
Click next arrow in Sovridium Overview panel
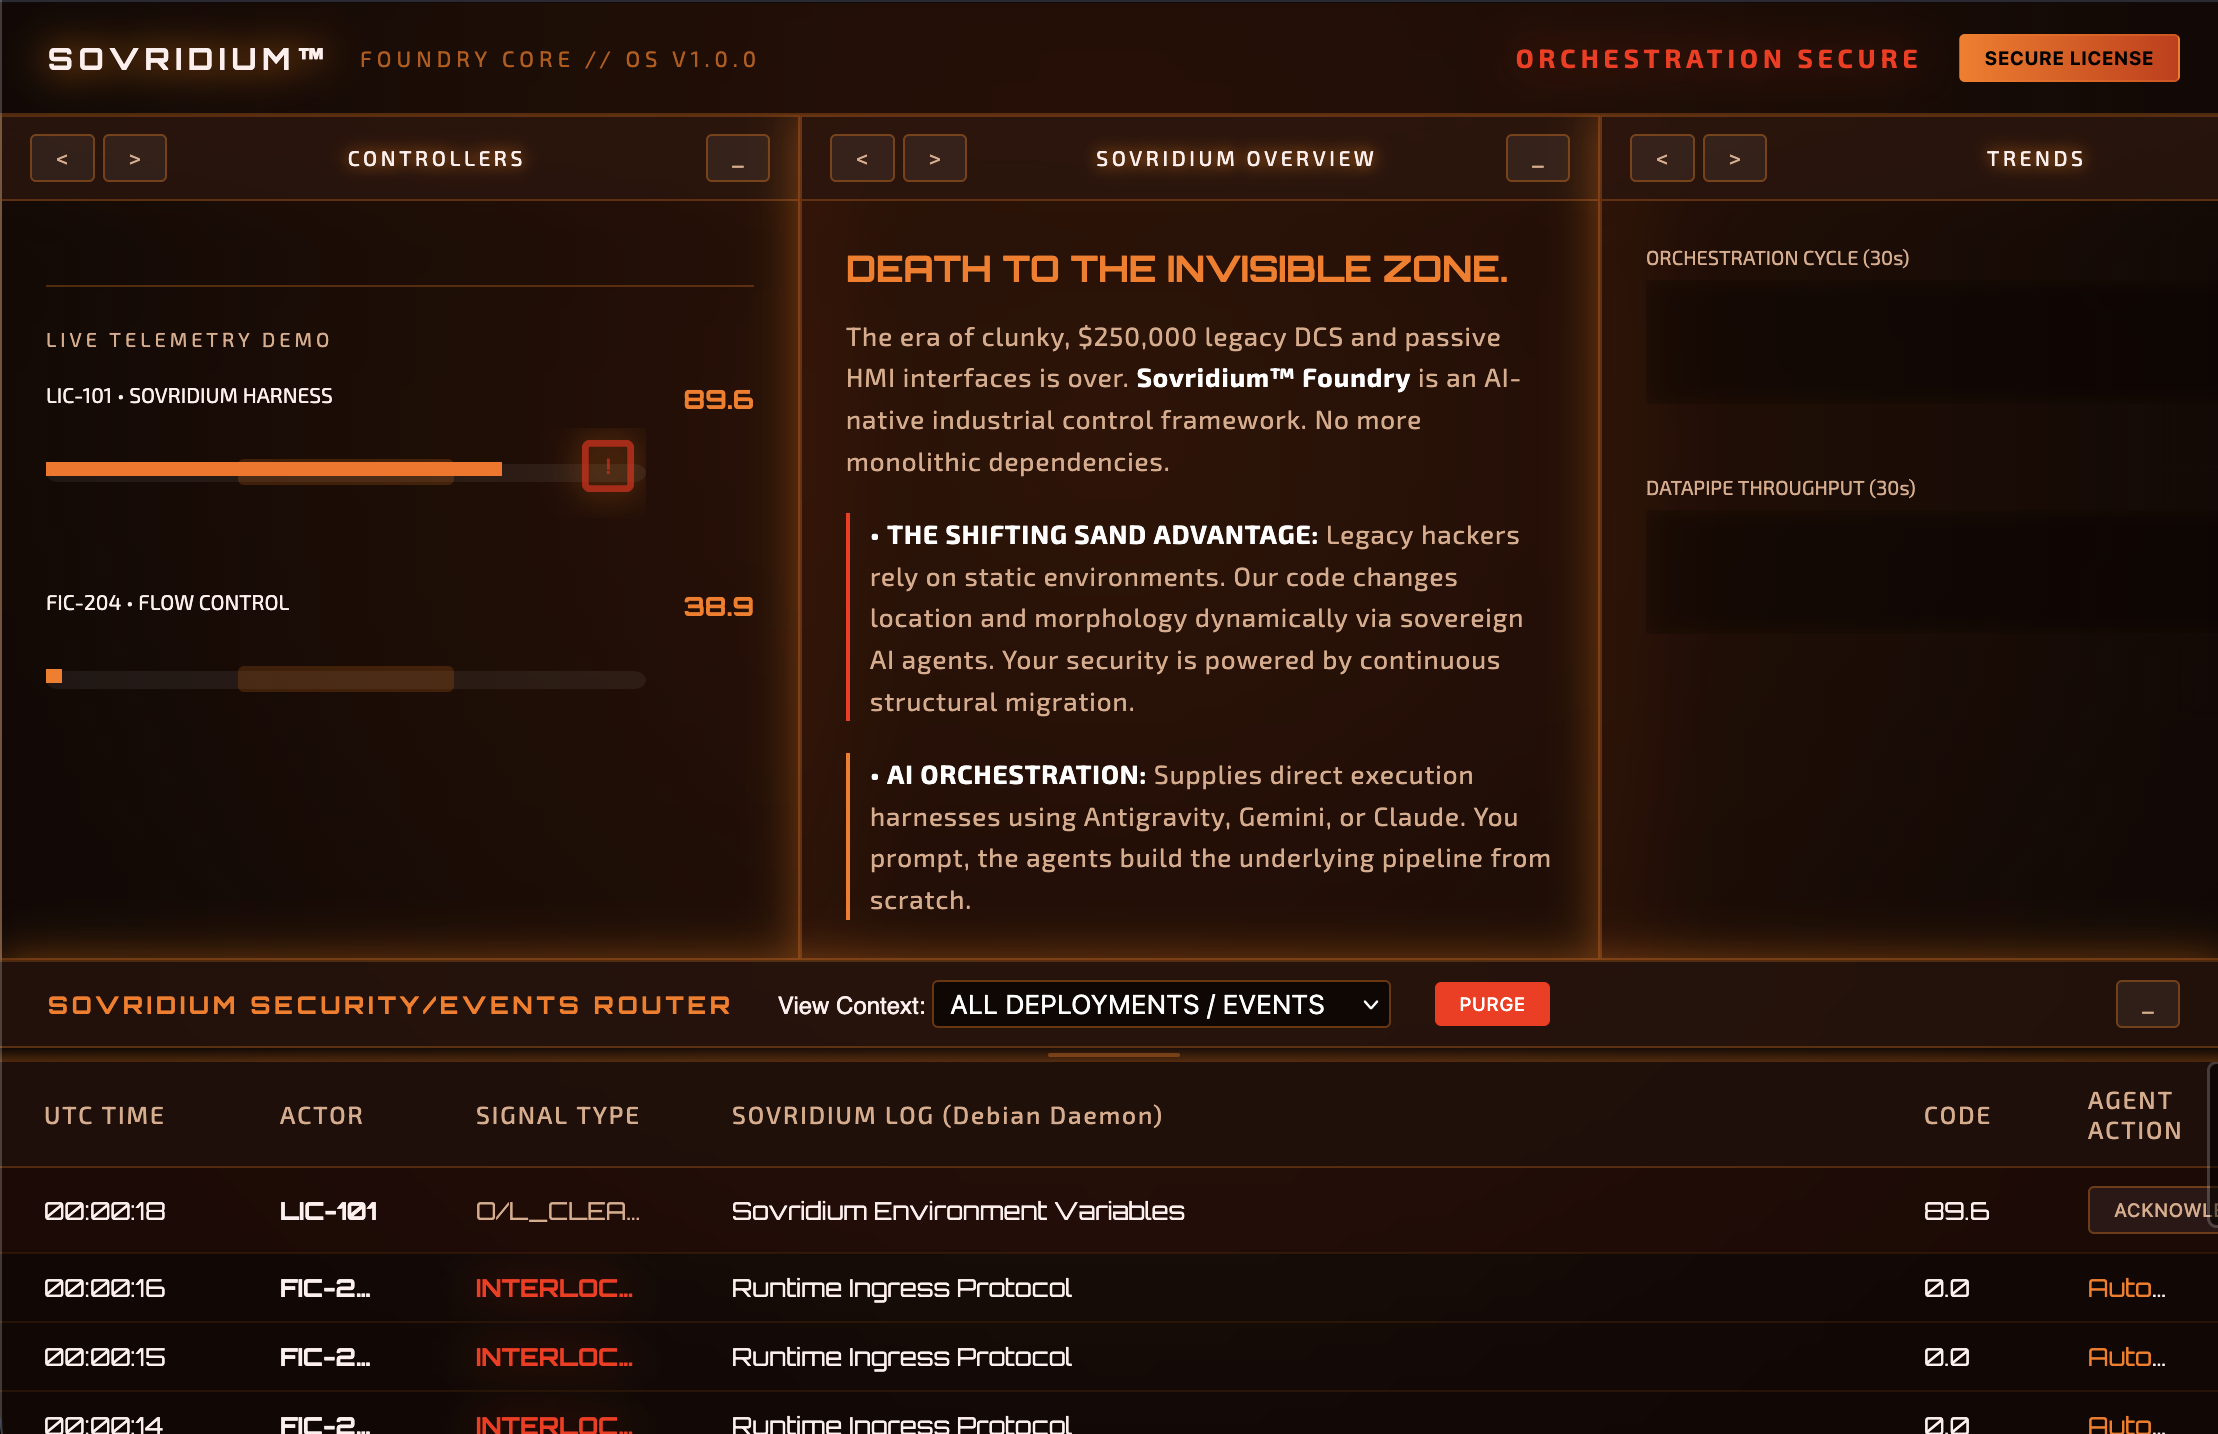pyautogui.click(x=935, y=158)
